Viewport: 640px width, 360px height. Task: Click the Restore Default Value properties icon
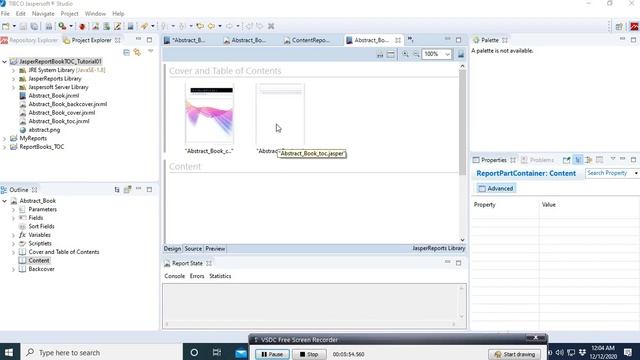pos(599,160)
